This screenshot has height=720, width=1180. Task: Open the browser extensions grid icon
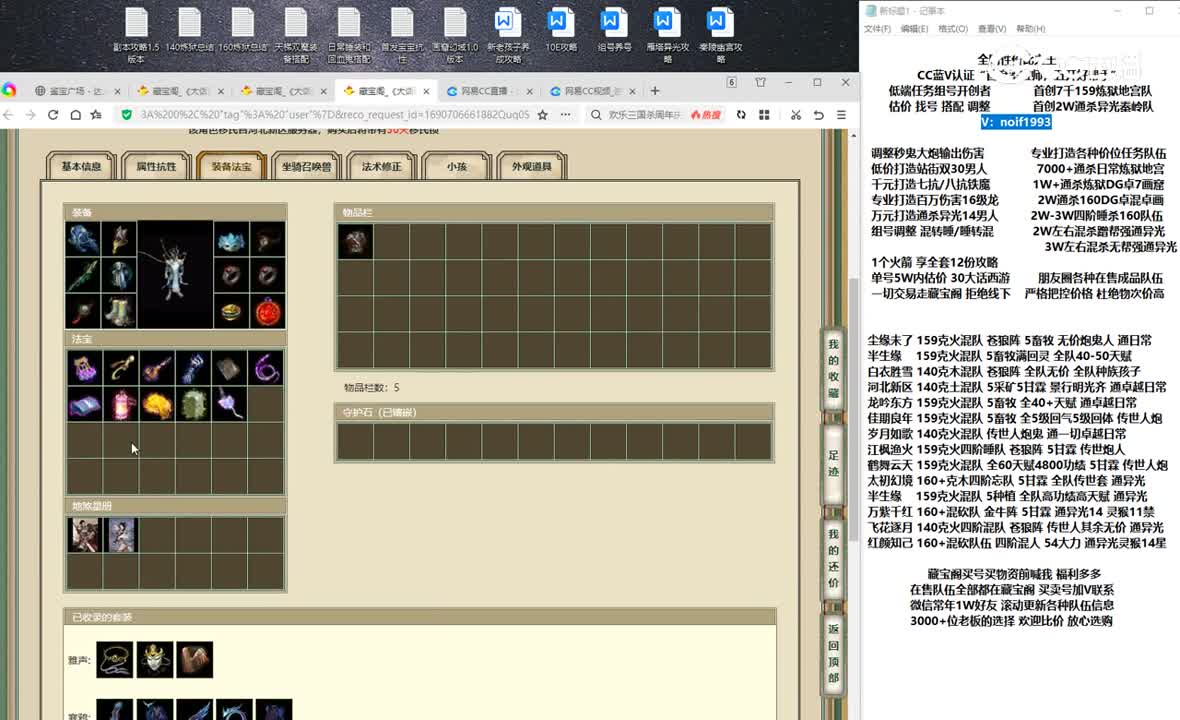[764, 114]
